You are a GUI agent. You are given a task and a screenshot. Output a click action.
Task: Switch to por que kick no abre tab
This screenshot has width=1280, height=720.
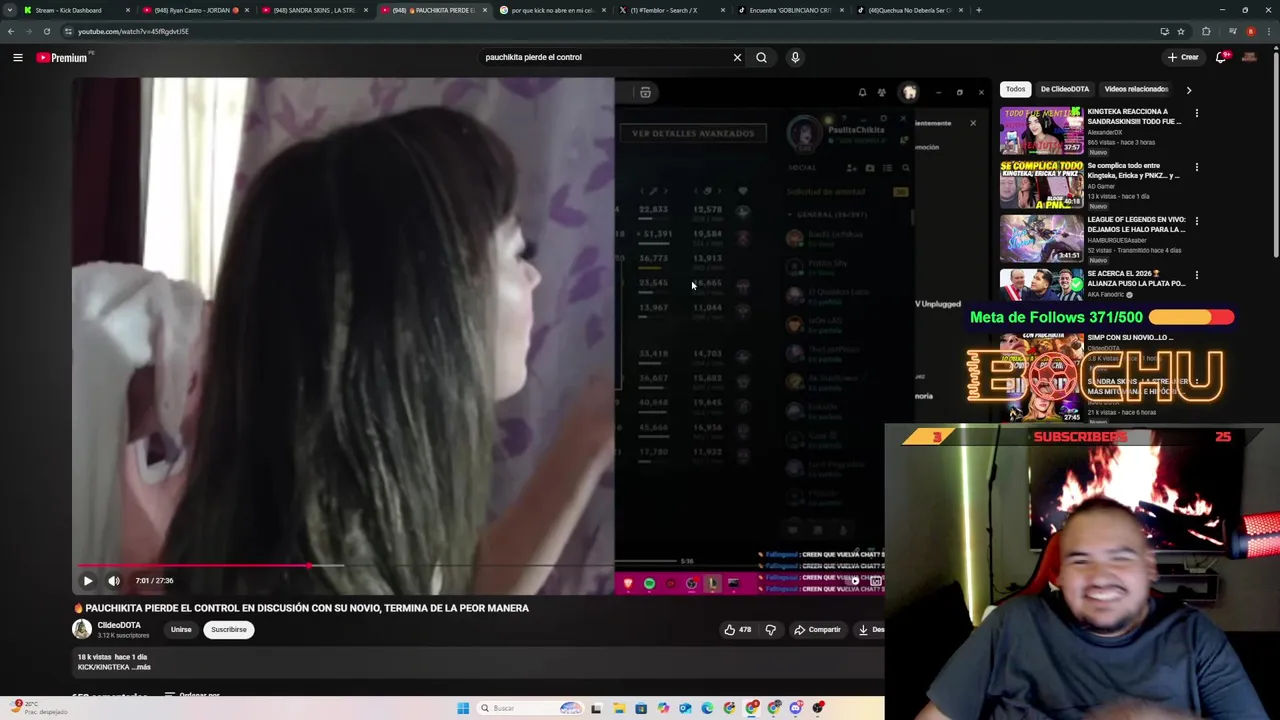click(552, 10)
